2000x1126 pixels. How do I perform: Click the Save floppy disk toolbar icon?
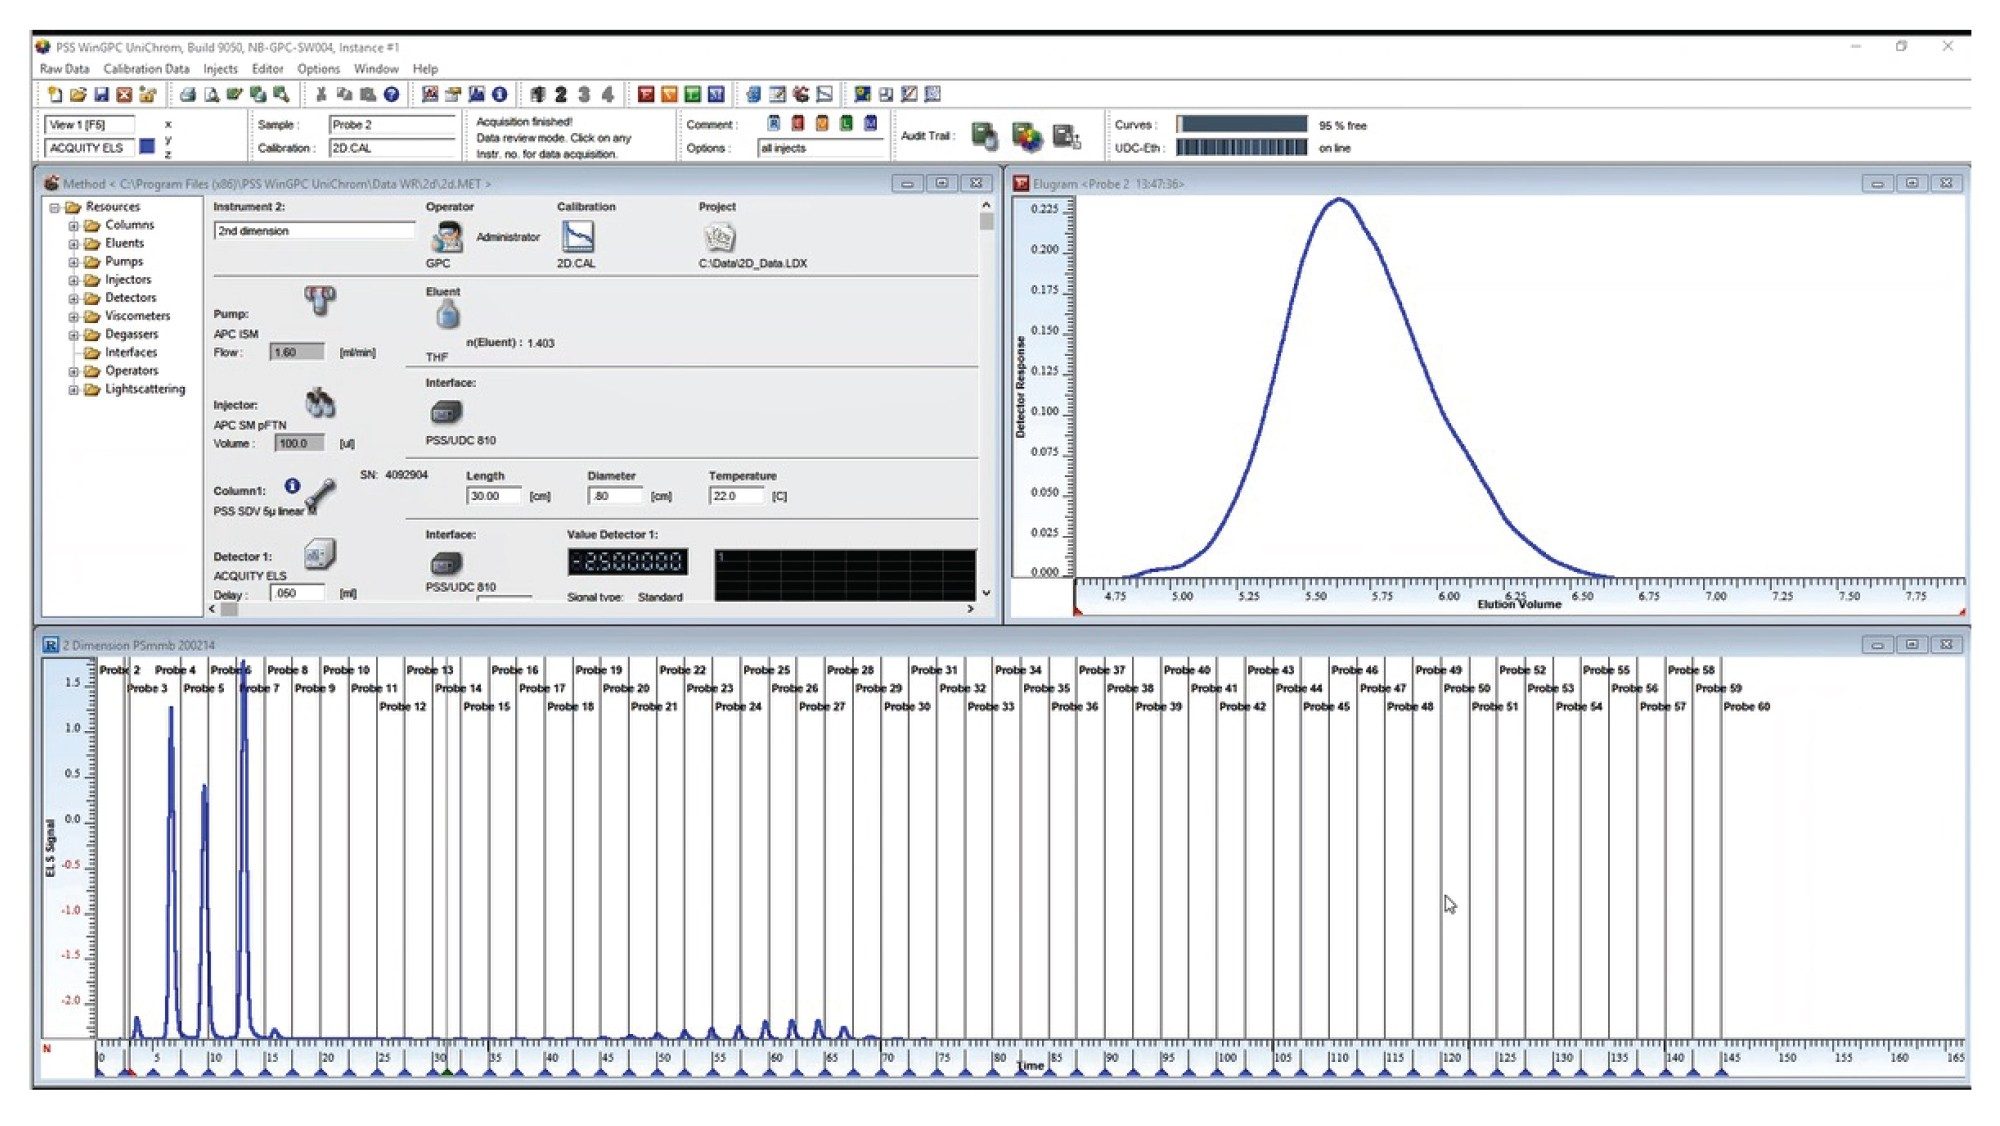pyautogui.click(x=101, y=94)
